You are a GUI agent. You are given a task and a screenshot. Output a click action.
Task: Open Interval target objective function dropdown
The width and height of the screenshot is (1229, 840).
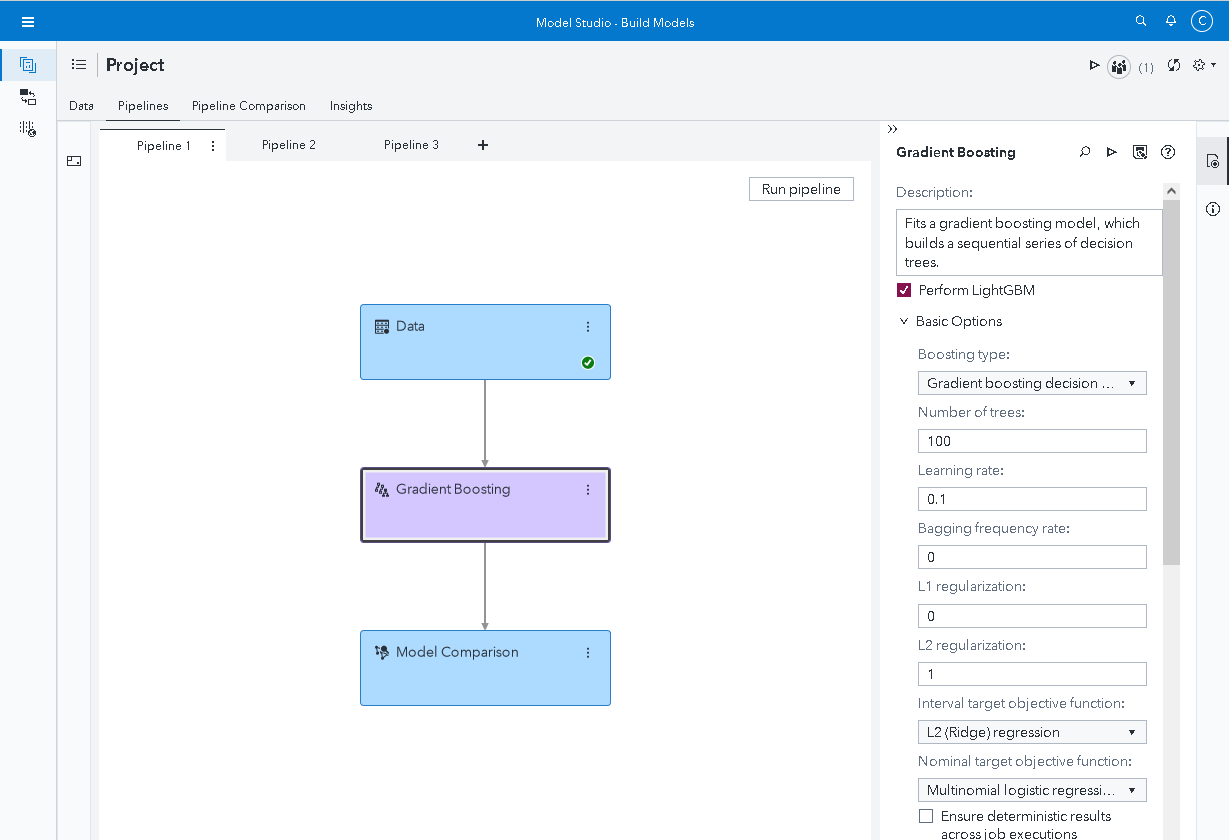coord(1031,732)
